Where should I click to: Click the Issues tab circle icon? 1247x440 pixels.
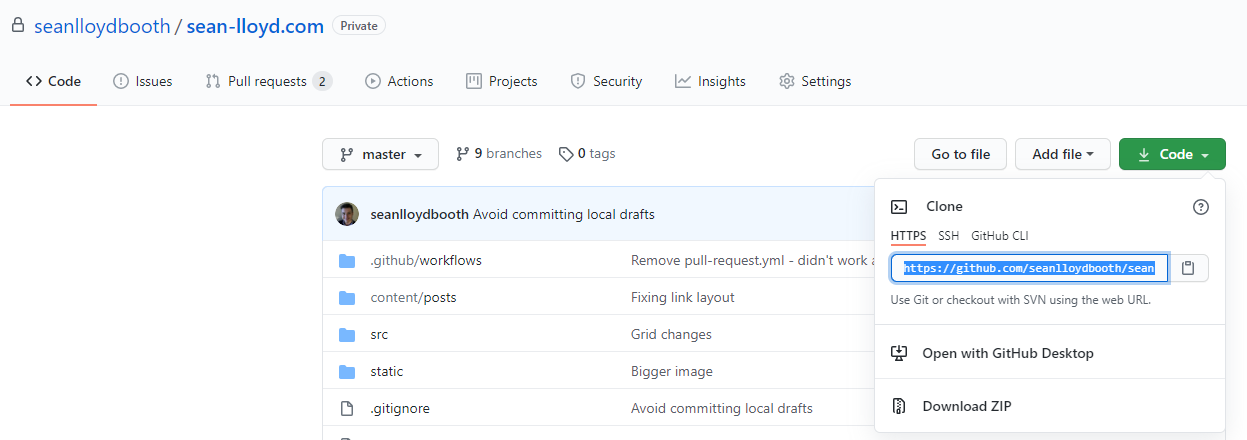[121, 81]
